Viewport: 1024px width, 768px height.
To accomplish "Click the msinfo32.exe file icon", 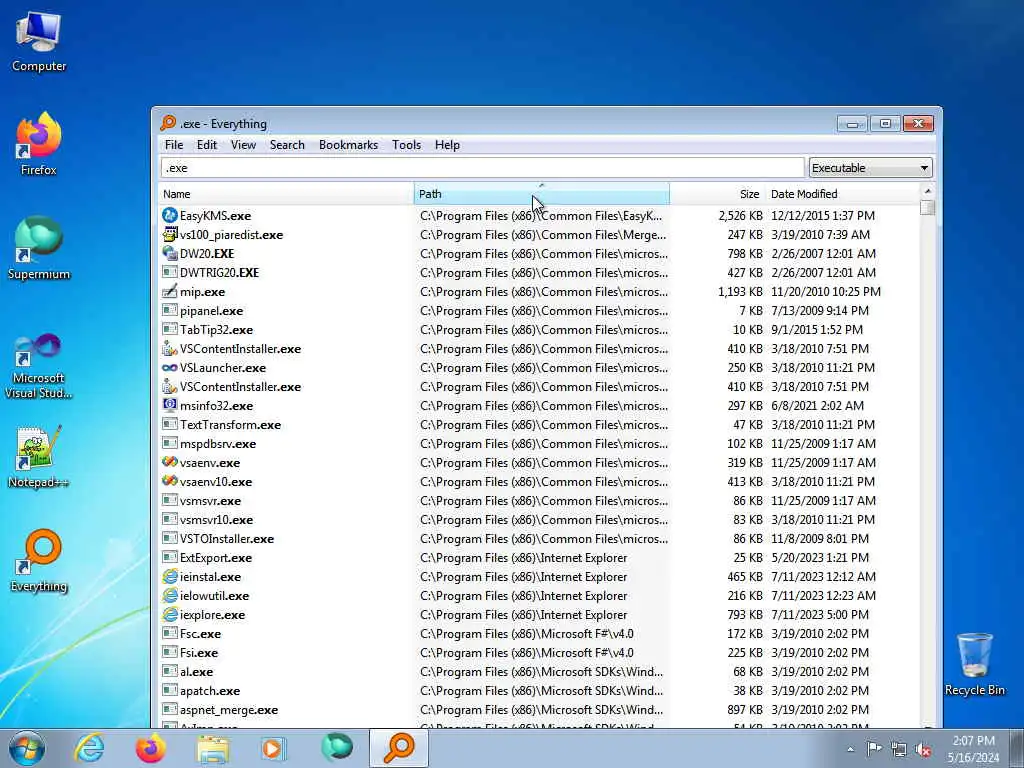I will (x=170, y=406).
